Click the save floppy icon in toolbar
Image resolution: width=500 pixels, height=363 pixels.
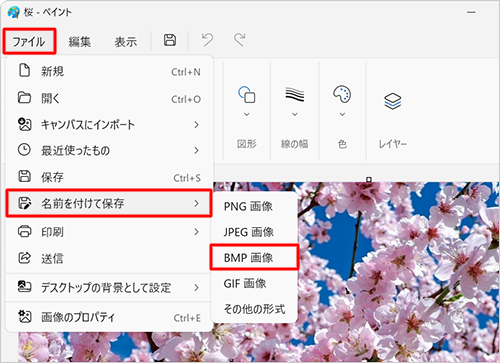point(170,40)
